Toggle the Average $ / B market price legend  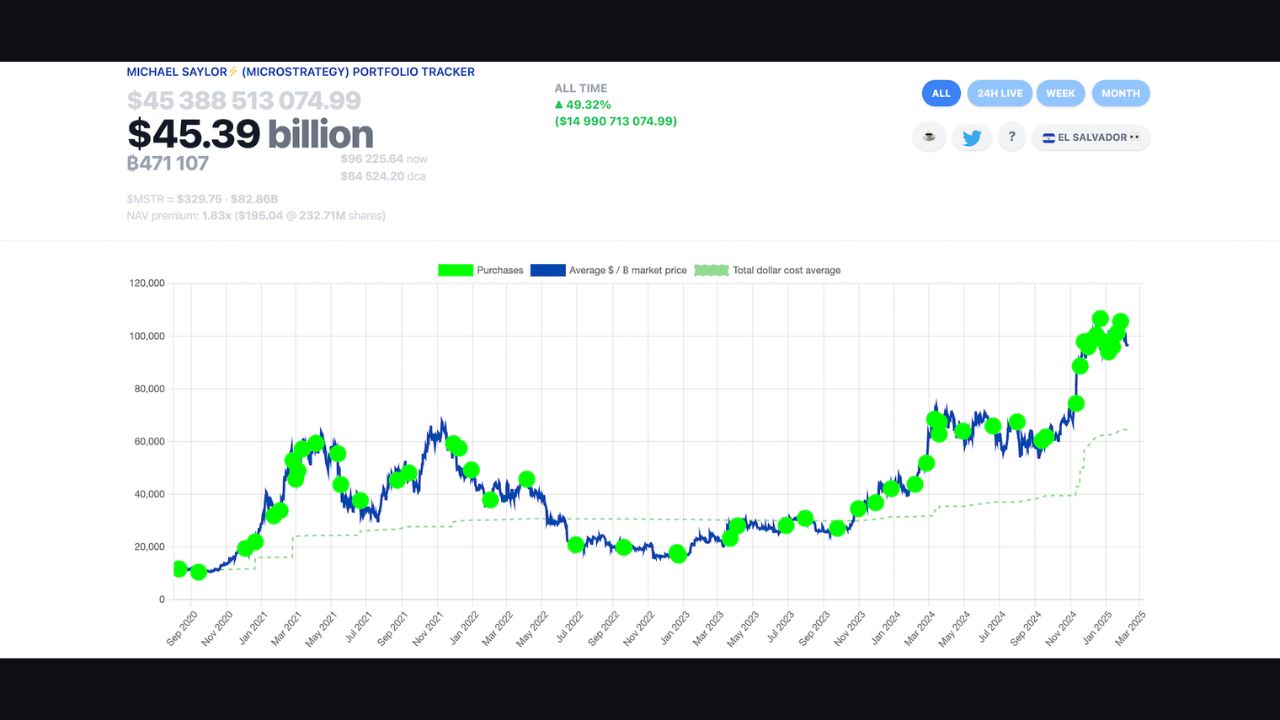click(x=609, y=270)
